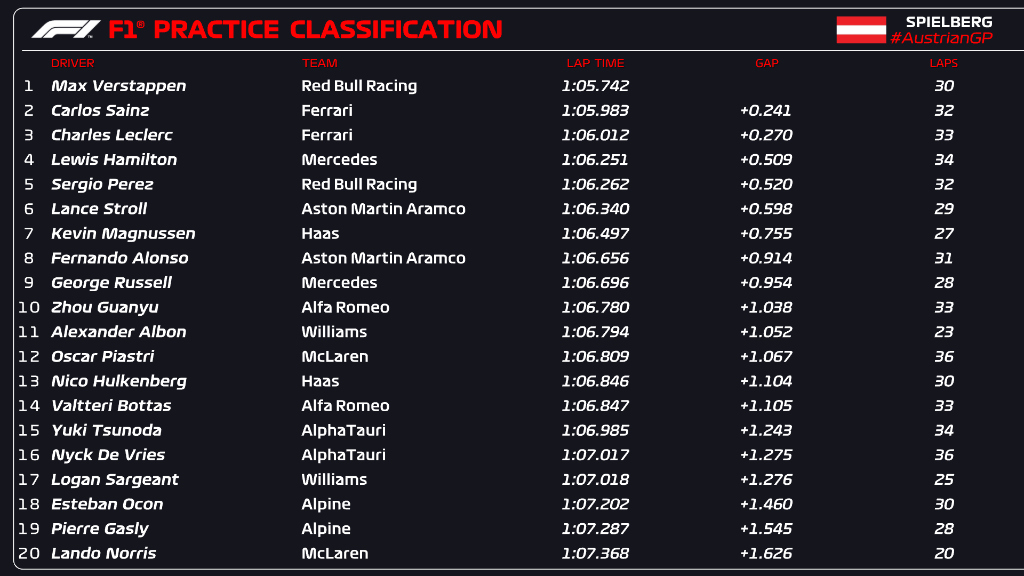Select Oscar Piastri in position 12
Viewport: 1024px width, 576px height.
pos(103,357)
